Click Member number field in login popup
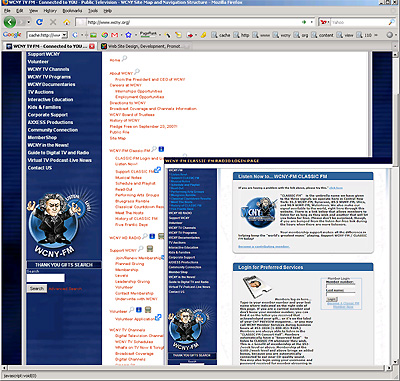 (340, 285)
